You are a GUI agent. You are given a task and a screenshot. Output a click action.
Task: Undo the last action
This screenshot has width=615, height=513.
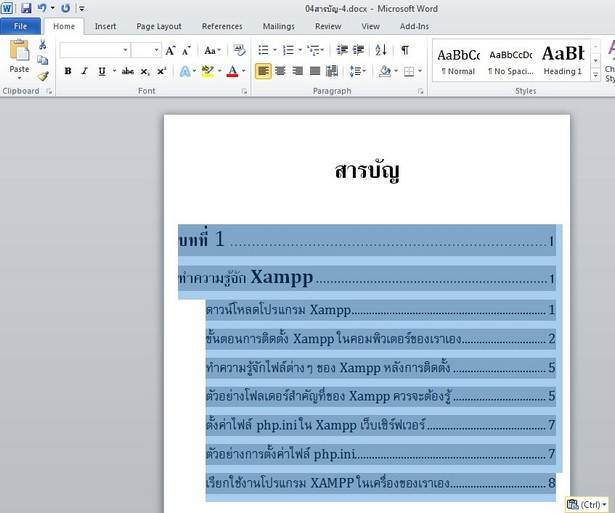coord(42,8)
